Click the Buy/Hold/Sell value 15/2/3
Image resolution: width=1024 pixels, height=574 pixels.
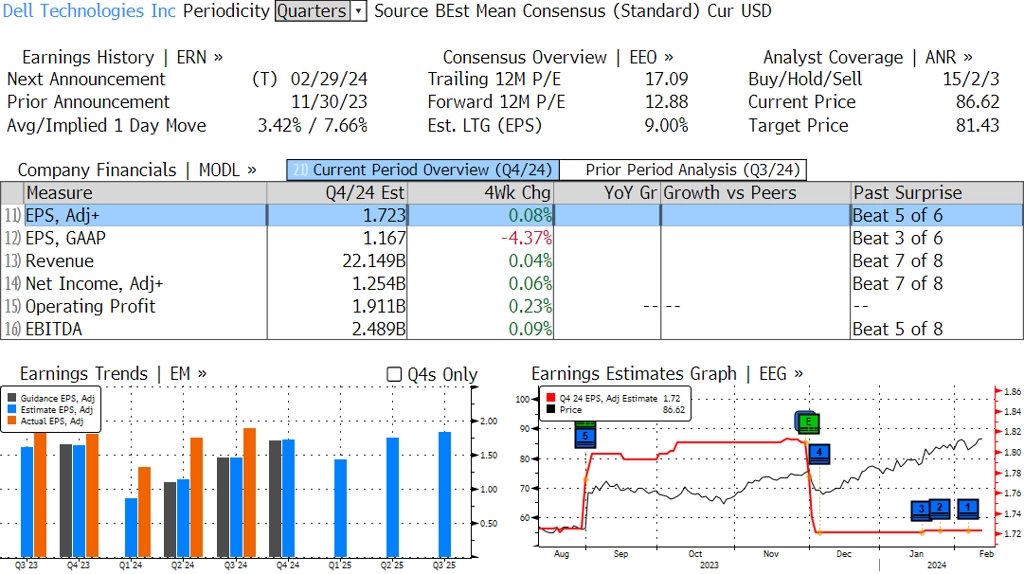970,79
